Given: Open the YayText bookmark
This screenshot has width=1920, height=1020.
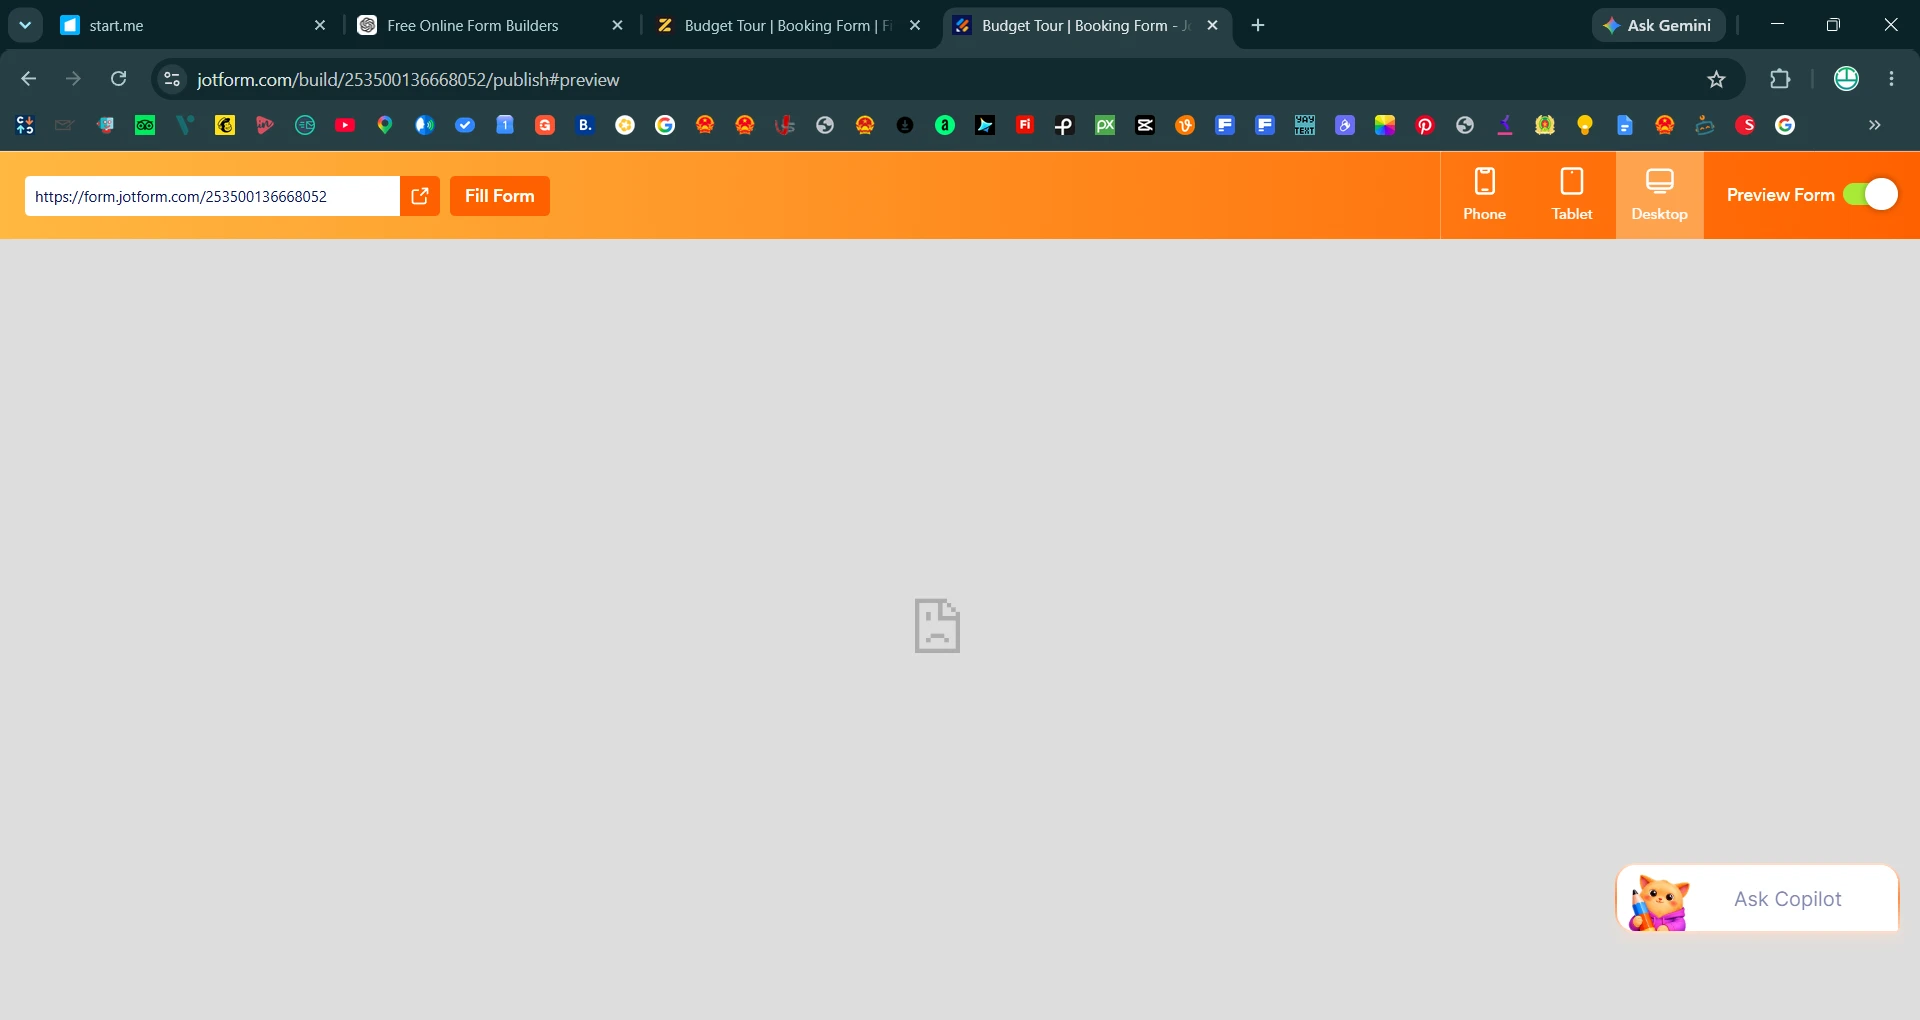Looking at the screenshot, I should (1305, 125).
